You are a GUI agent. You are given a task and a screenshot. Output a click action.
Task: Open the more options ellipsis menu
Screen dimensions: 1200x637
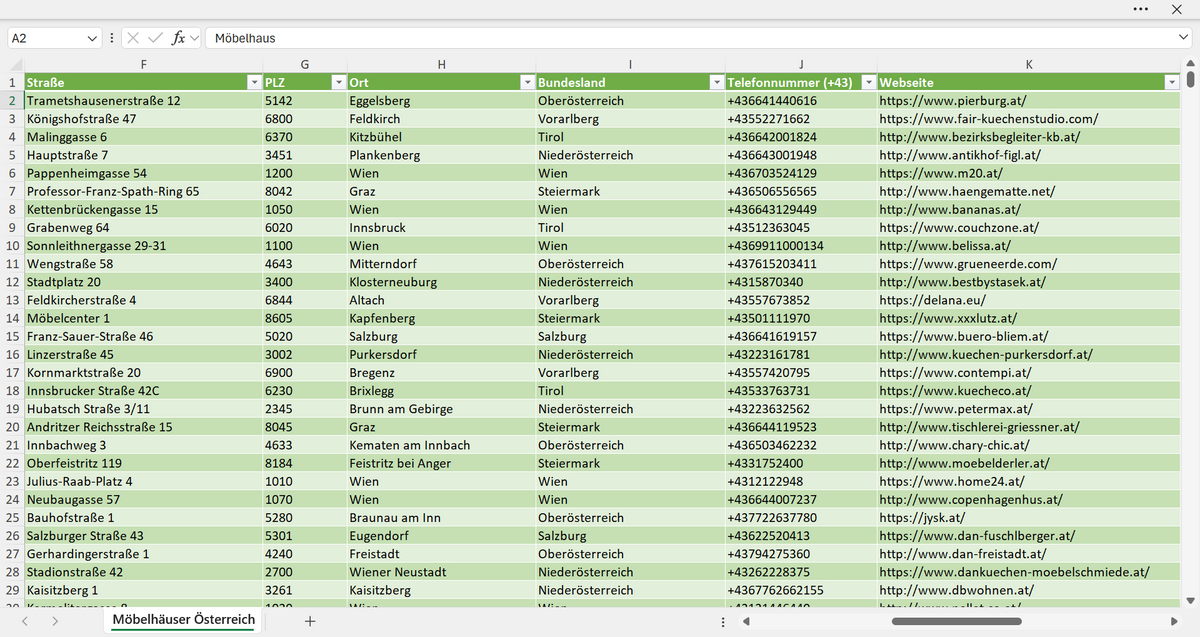(1141, 9)
